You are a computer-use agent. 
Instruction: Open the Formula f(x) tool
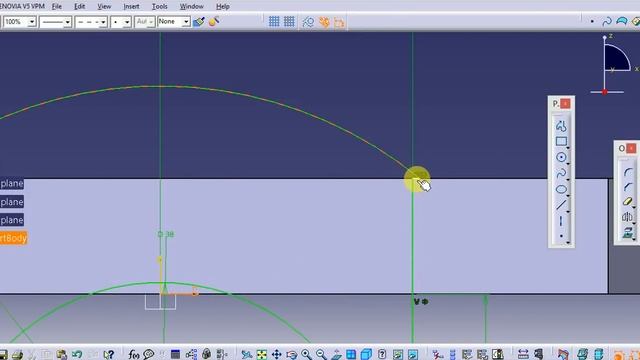[134, 354]
